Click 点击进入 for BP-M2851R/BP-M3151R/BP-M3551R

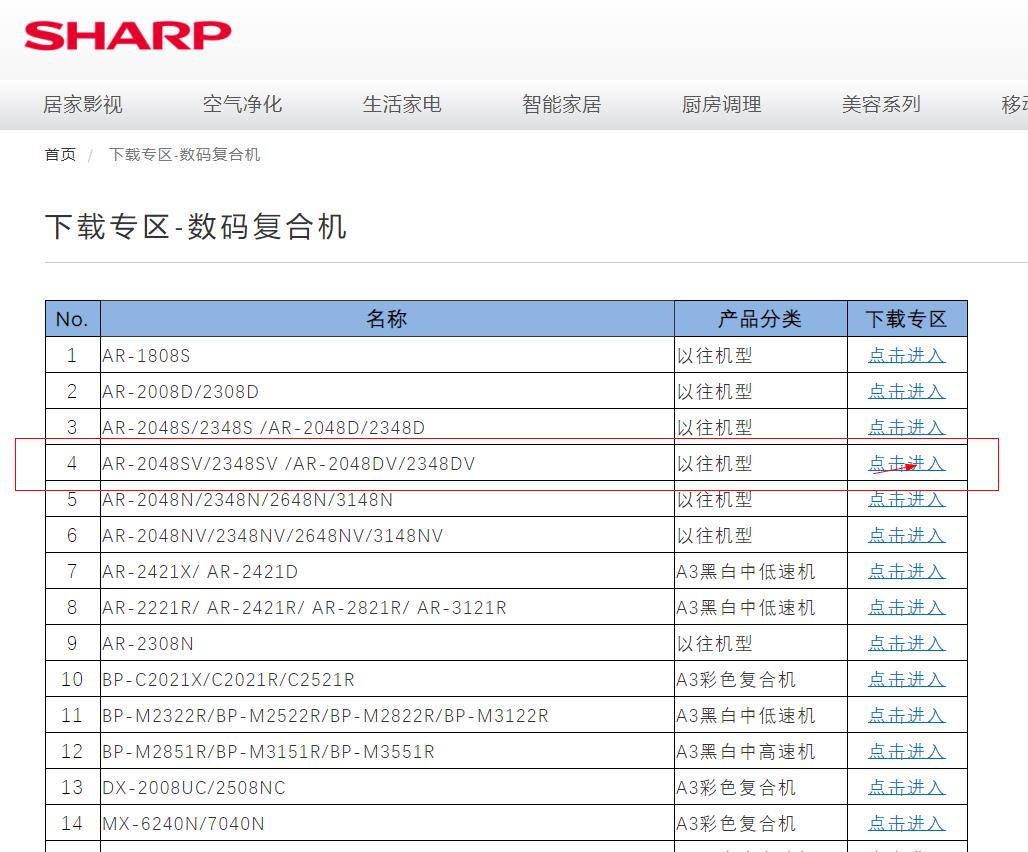click(906, 752)
